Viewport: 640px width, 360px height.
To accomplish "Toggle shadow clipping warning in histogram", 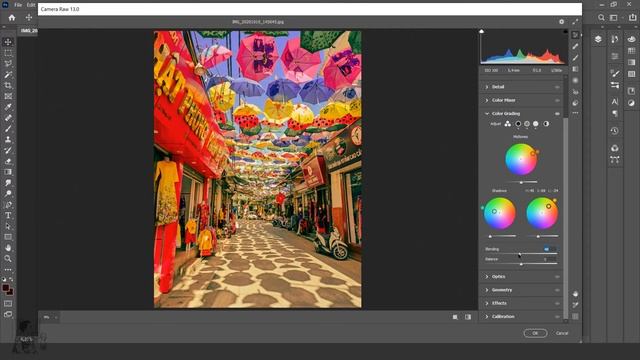I will [x=482, y=31].
